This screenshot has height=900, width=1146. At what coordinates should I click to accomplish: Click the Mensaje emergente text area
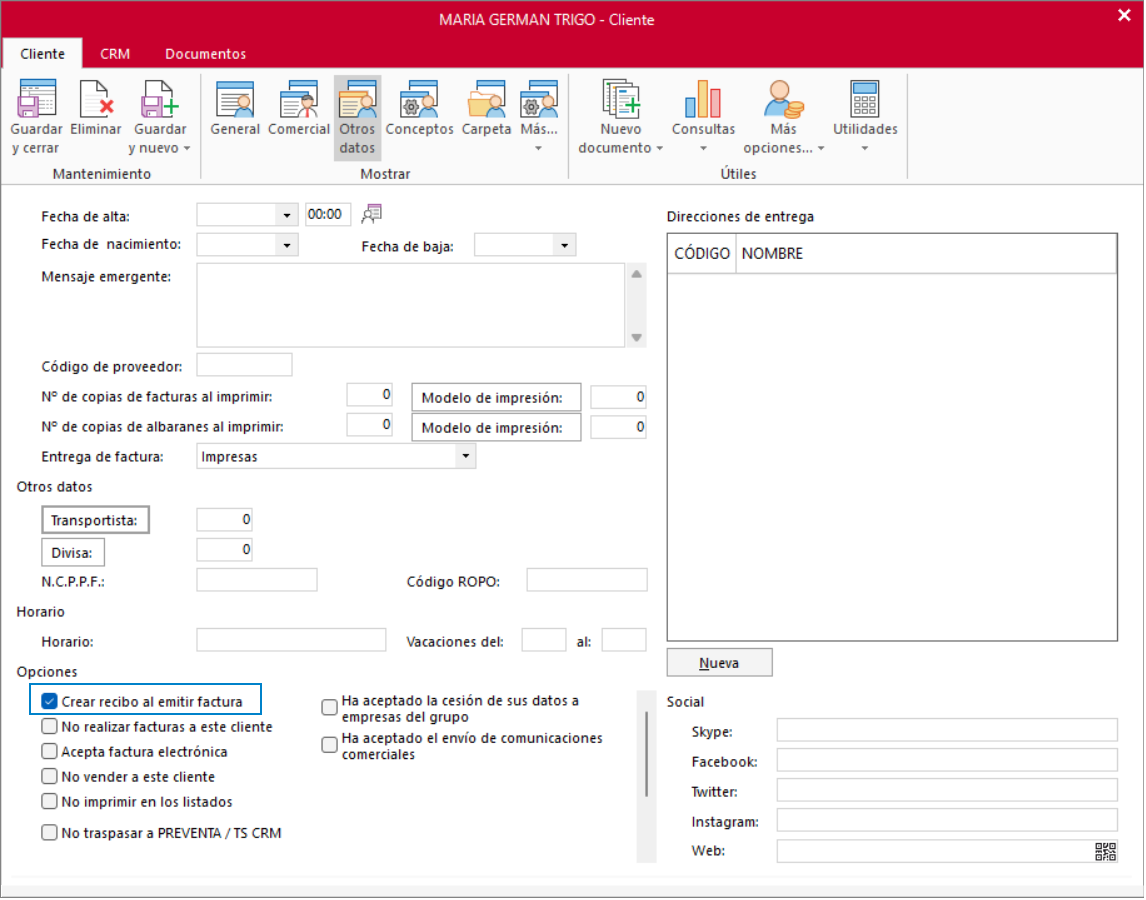(x=411, y=306)
